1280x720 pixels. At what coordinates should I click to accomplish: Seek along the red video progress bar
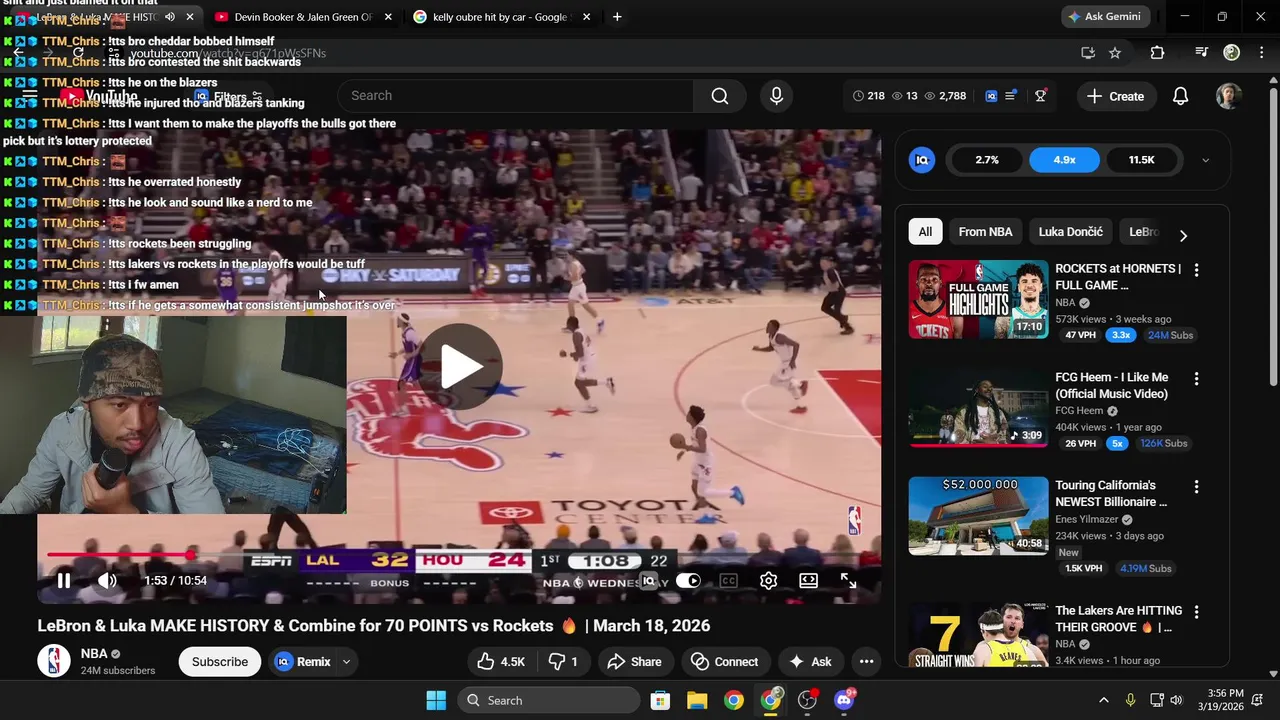tap(459, 554)
